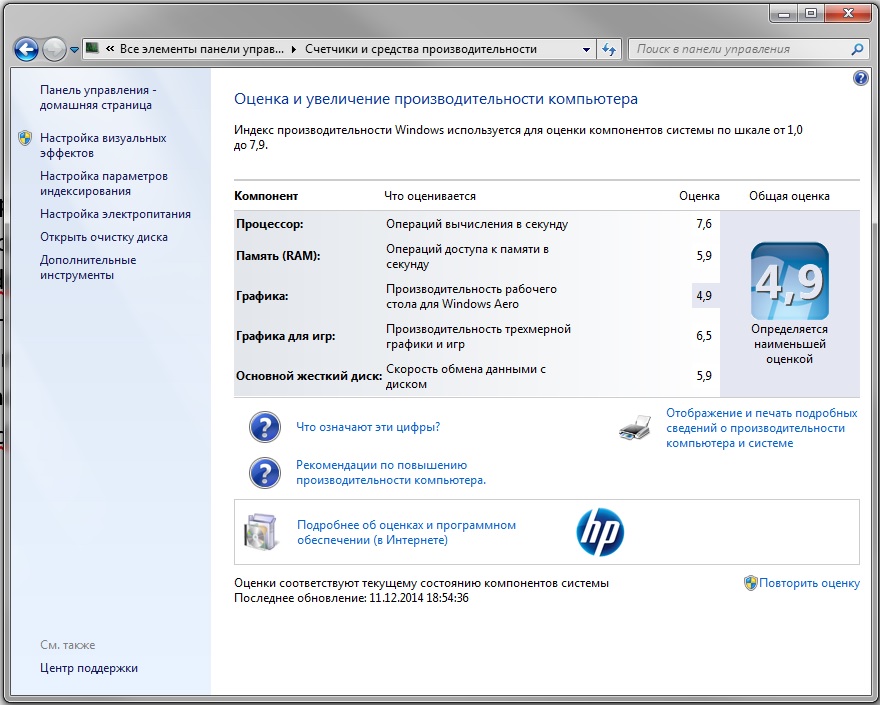
Task: Select 'Счетчики и средства производительности' breadcrumb
Action: (420, 49)
